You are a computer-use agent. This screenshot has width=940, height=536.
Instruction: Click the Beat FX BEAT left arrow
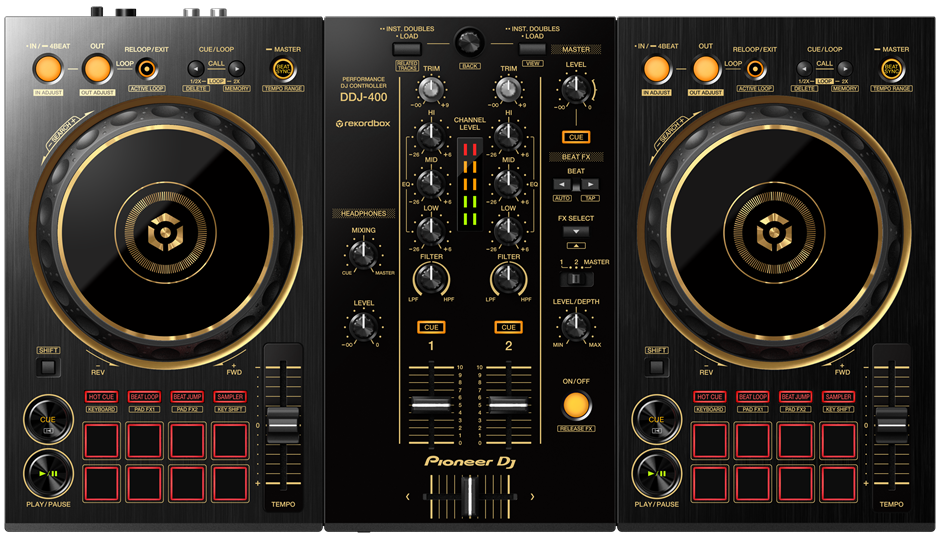tap(562, 185)
